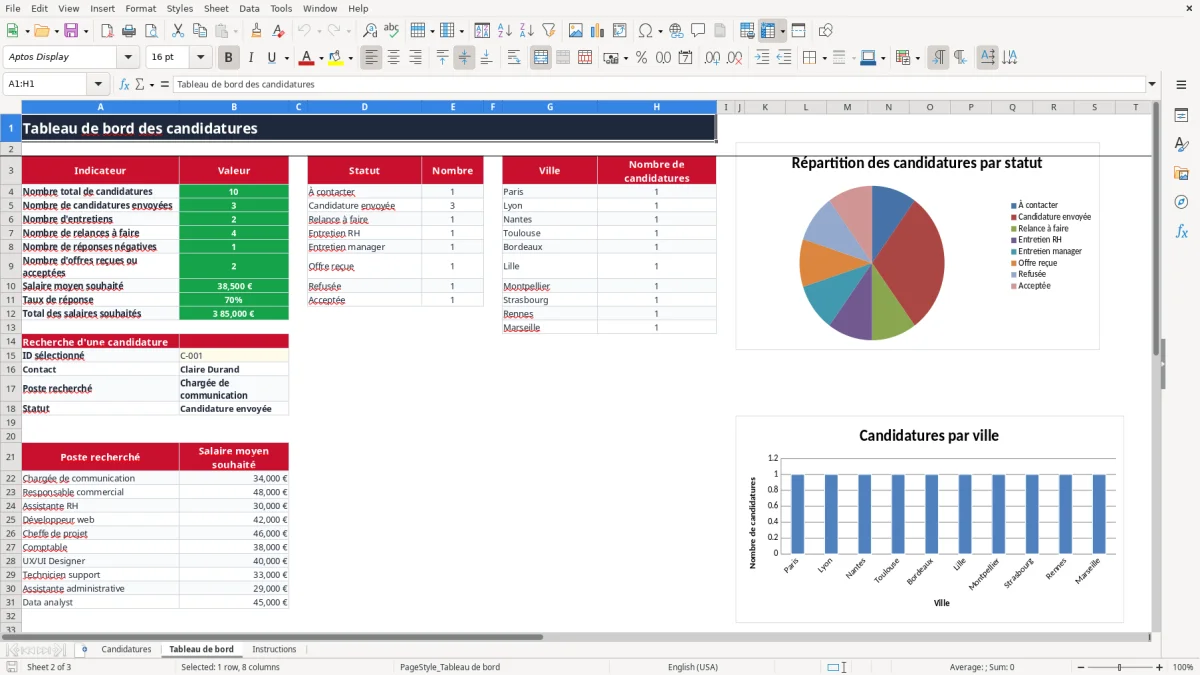The image size is (1200, 675).
Task: Toggle Underline formatting button
Action: (x=271, y=58)
